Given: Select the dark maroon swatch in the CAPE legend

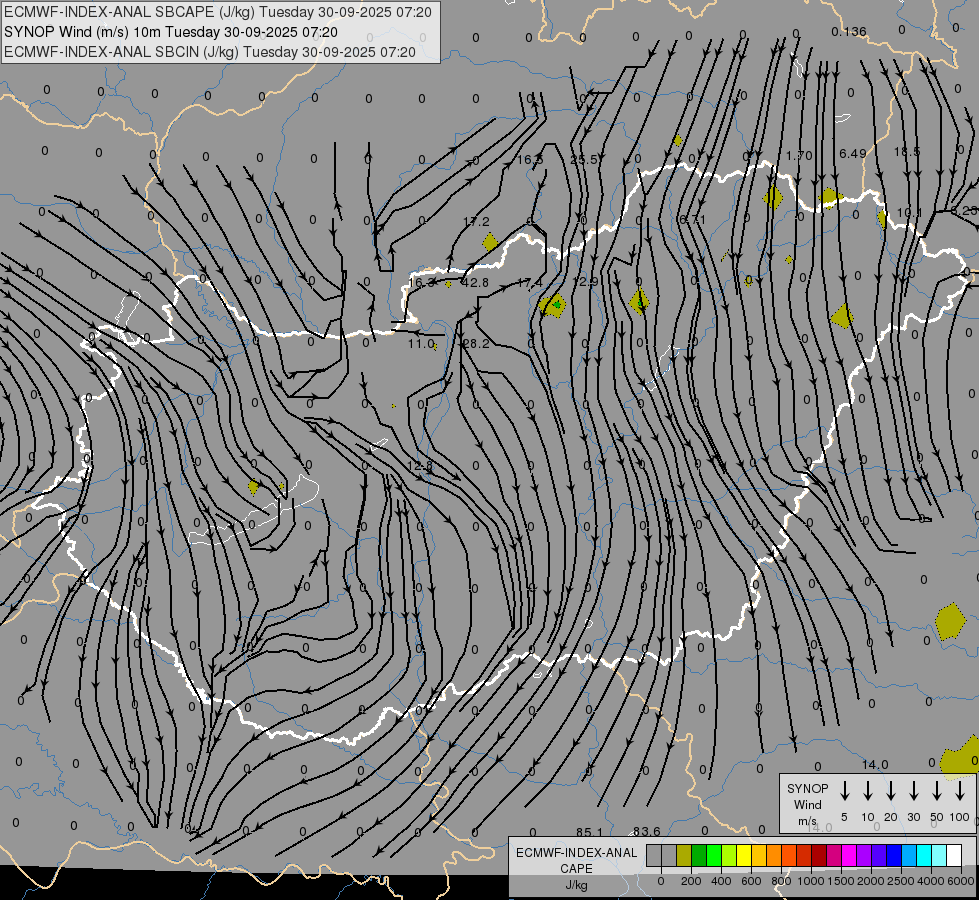Looking at the screenshot, I should [x=819, y=856].
